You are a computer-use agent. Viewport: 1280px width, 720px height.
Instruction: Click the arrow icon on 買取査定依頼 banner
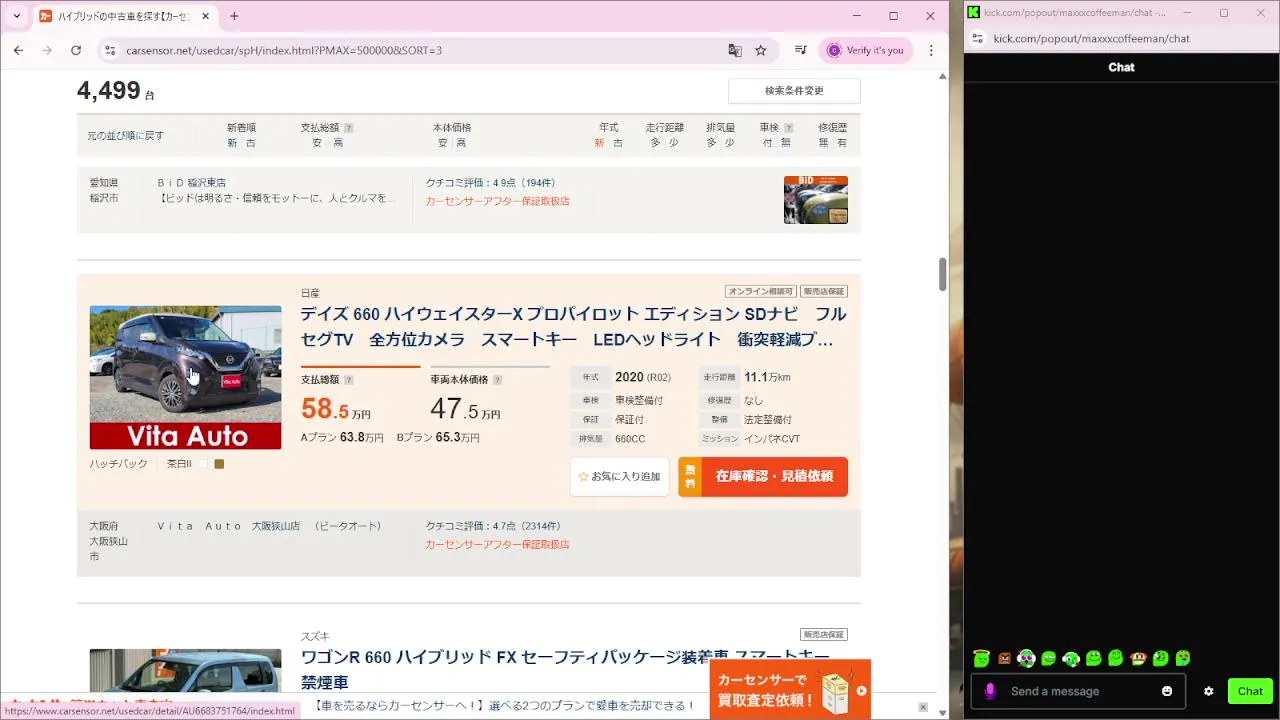861,690
